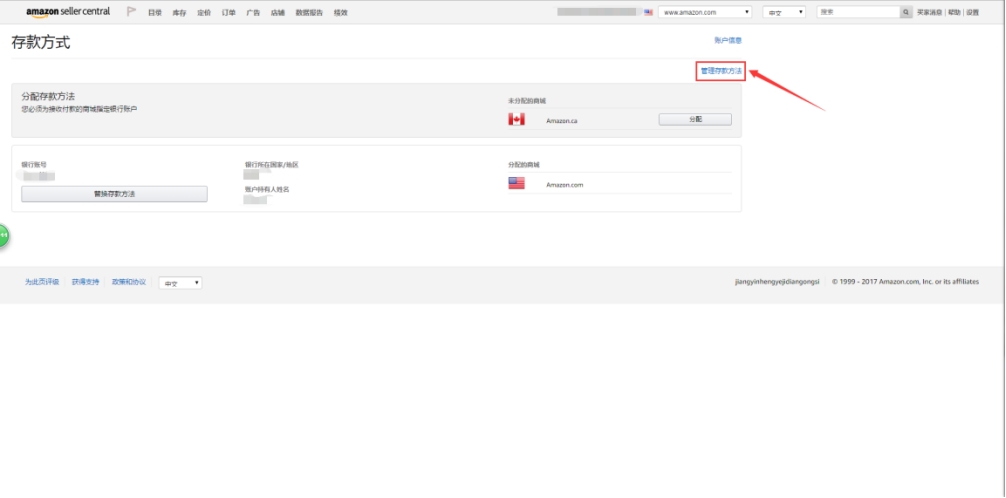Open the www.amazon.com marketplace dropdown

(x=706, y=12)
